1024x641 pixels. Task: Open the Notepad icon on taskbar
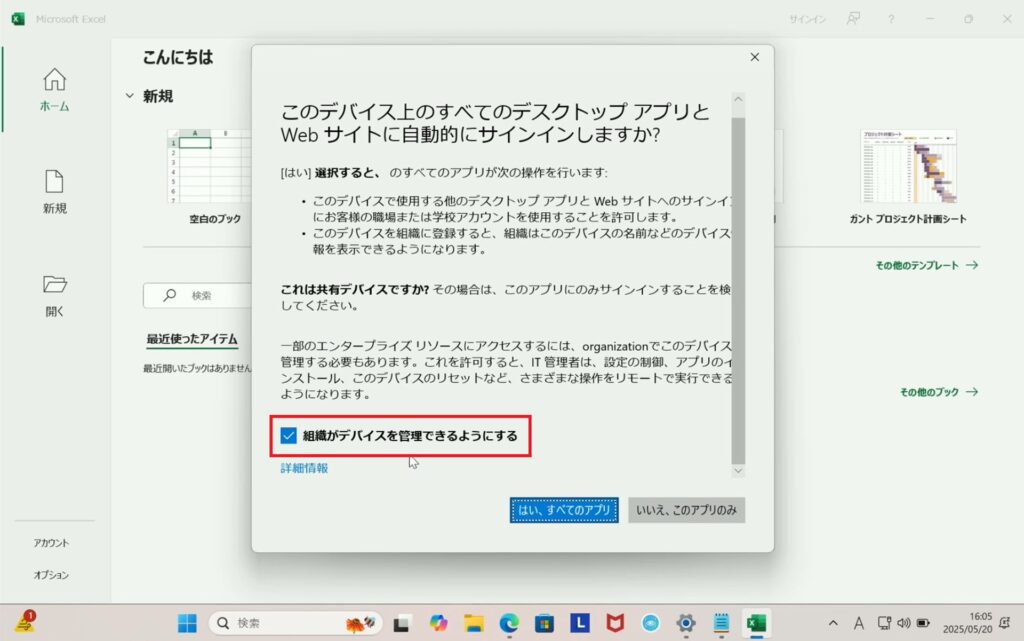[x=721, y=623]
